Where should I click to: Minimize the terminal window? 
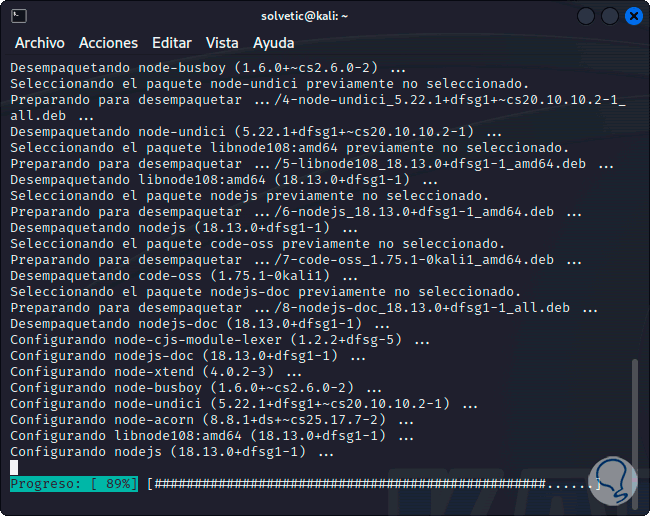[585, 16]
